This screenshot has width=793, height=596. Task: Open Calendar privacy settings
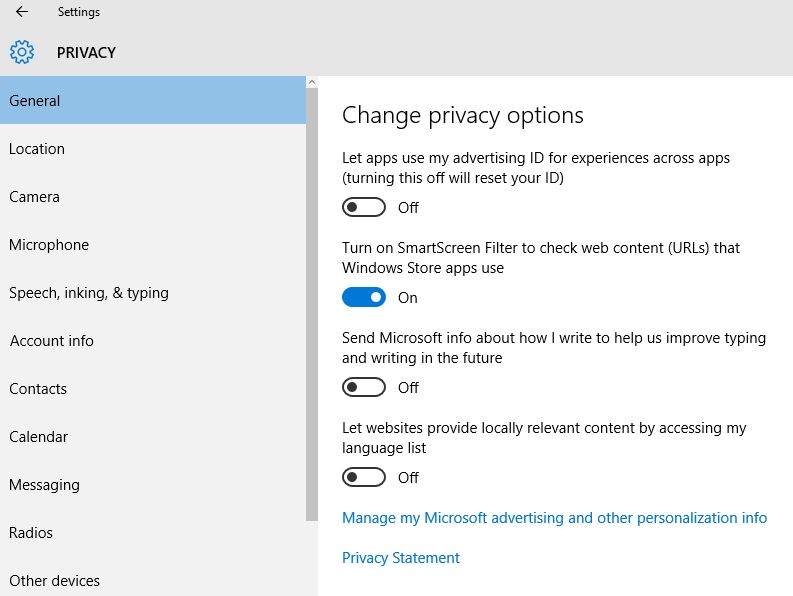(x=153, y=437)
